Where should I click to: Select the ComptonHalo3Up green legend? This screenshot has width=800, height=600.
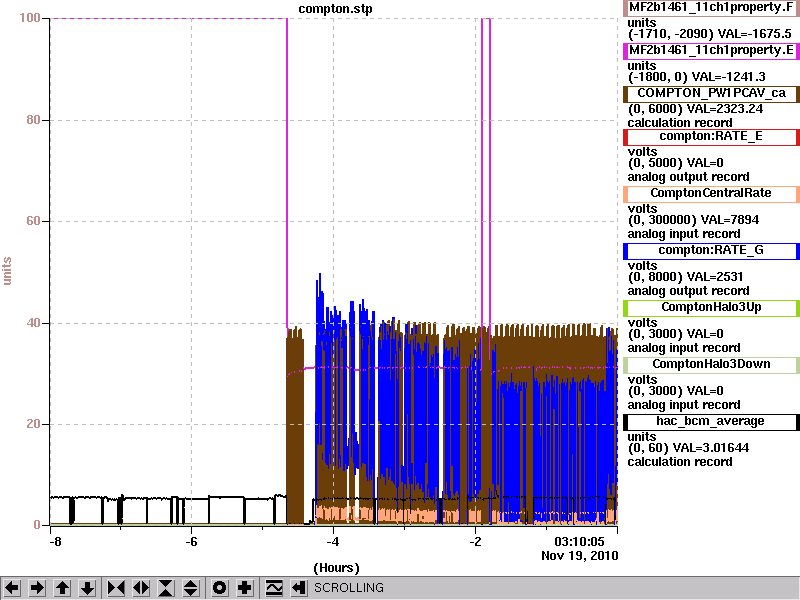coord(711,308)
